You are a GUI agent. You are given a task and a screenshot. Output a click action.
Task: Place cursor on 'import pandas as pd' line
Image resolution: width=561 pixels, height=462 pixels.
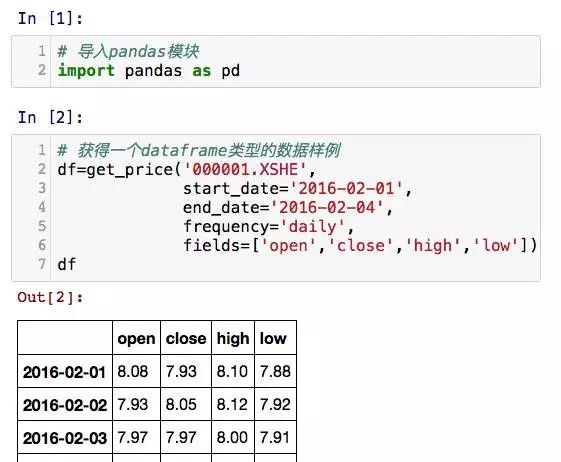(x=148, y=70)
